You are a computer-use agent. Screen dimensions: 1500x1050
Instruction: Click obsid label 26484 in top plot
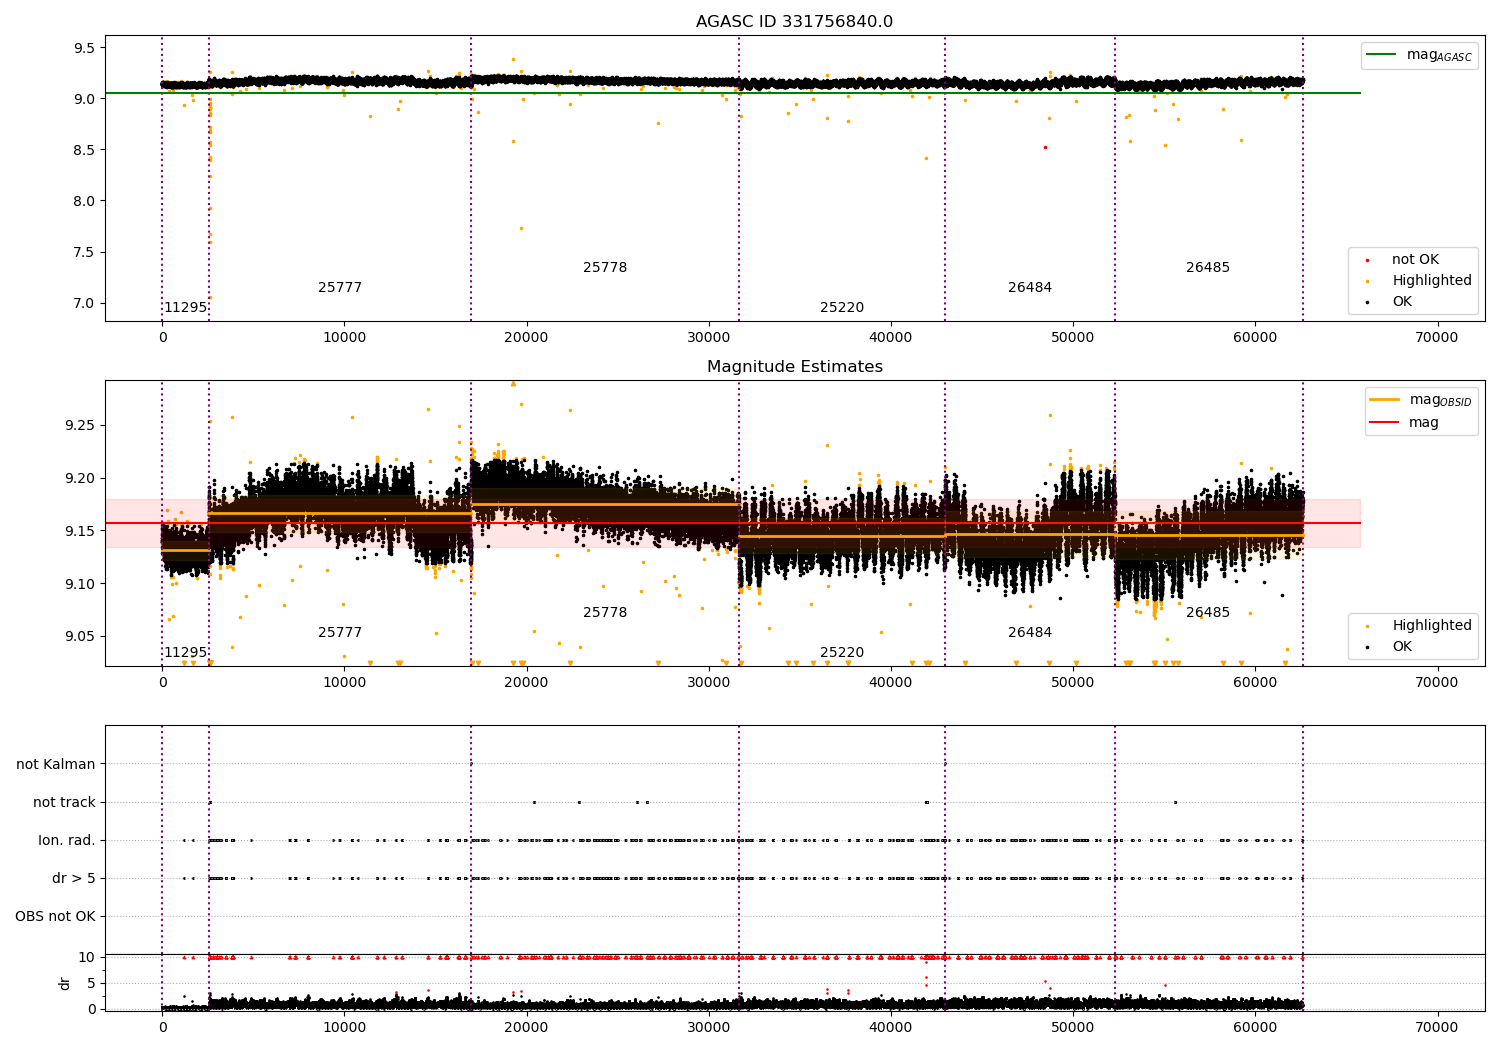pos(1030,288)
